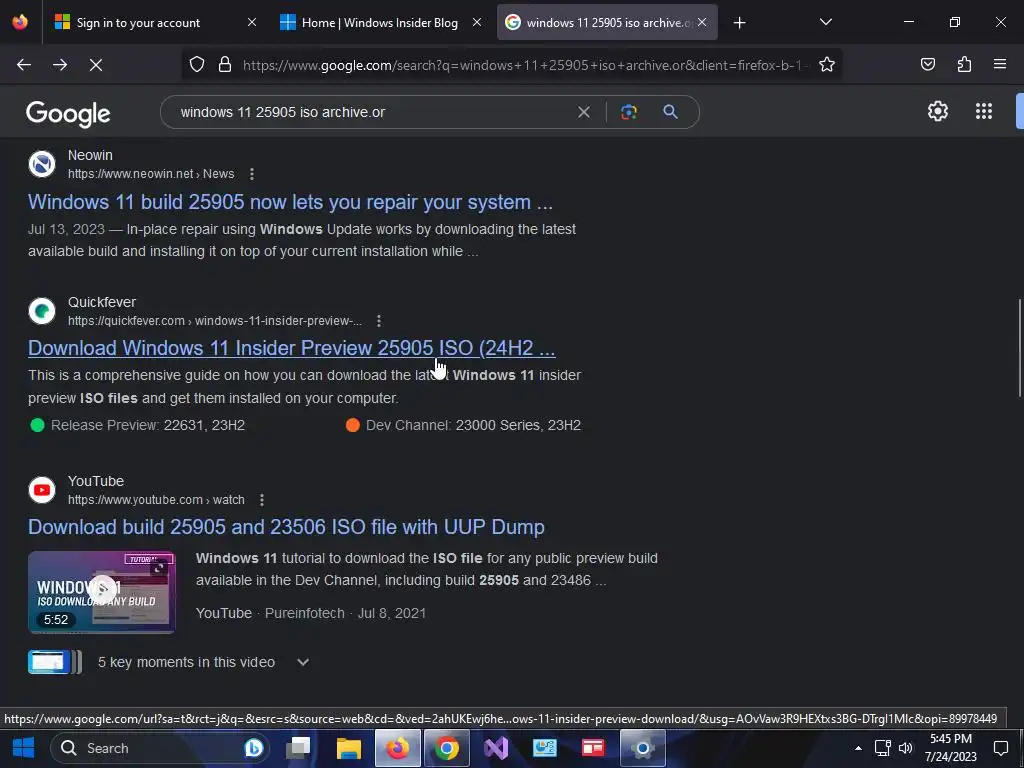The width and height of the screenshot is (1024, 768).
Task: Close the Windows Insider Blog tab
Action: pos(477,23)
